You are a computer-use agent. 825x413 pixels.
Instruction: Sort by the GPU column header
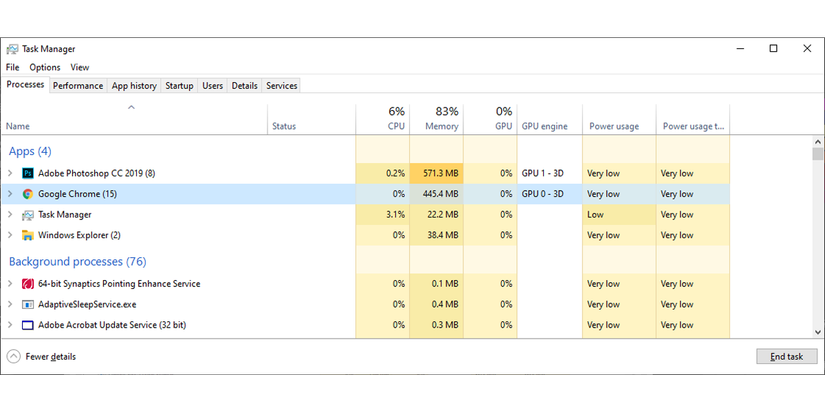point(490,119)
